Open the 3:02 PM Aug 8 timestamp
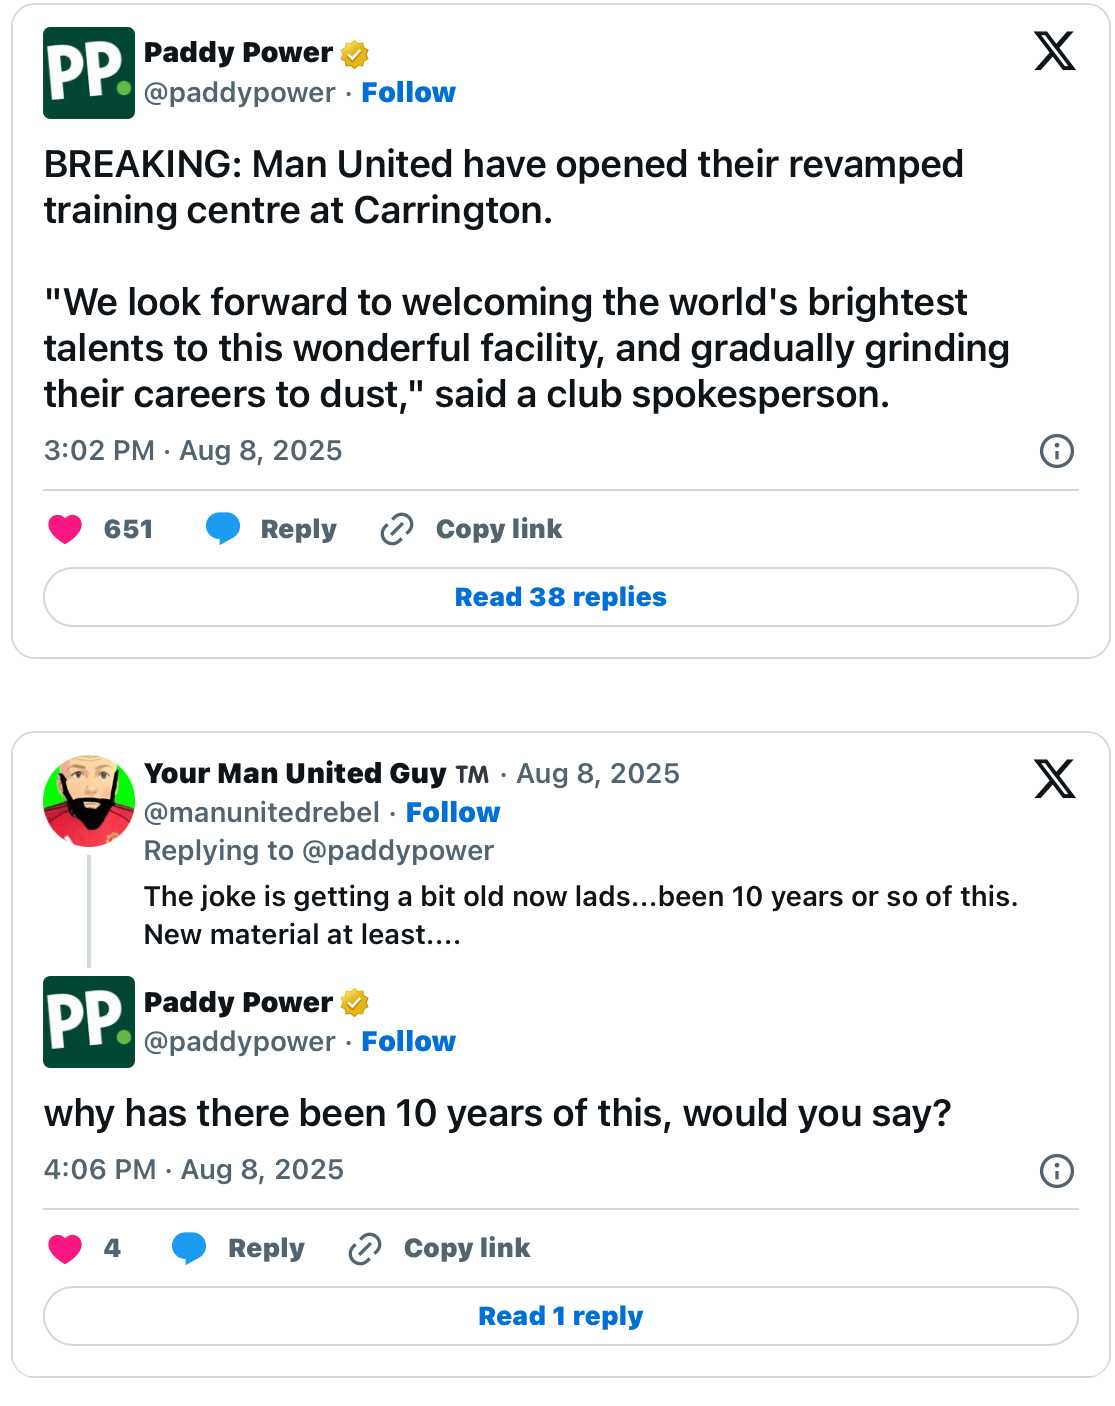This screenshot has width=1115, height=1406. (193, 451)
